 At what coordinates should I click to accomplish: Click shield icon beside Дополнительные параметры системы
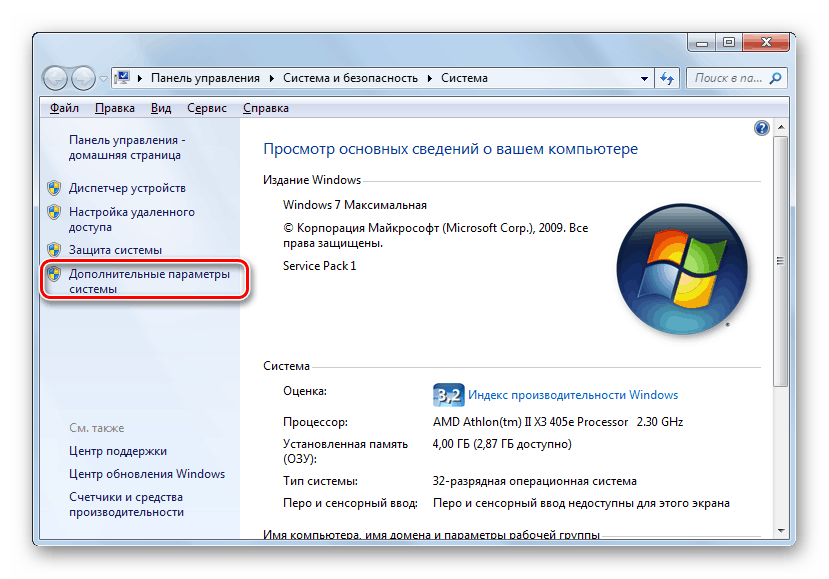(x=54, y=274)
